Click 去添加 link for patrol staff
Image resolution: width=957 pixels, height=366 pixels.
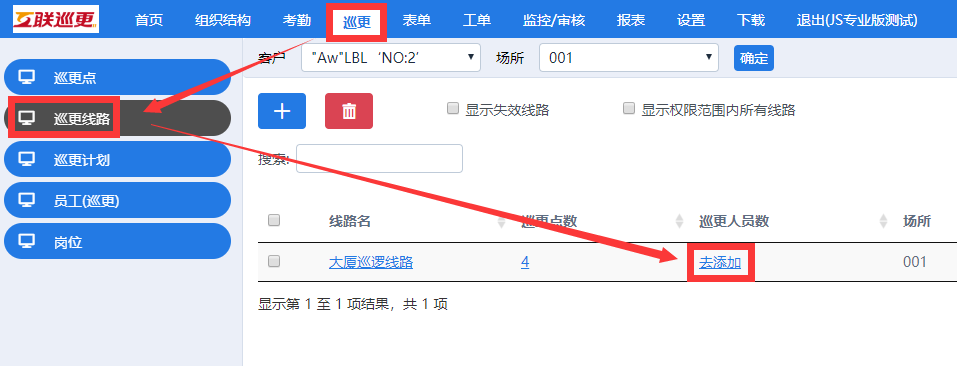pos(720,263)
